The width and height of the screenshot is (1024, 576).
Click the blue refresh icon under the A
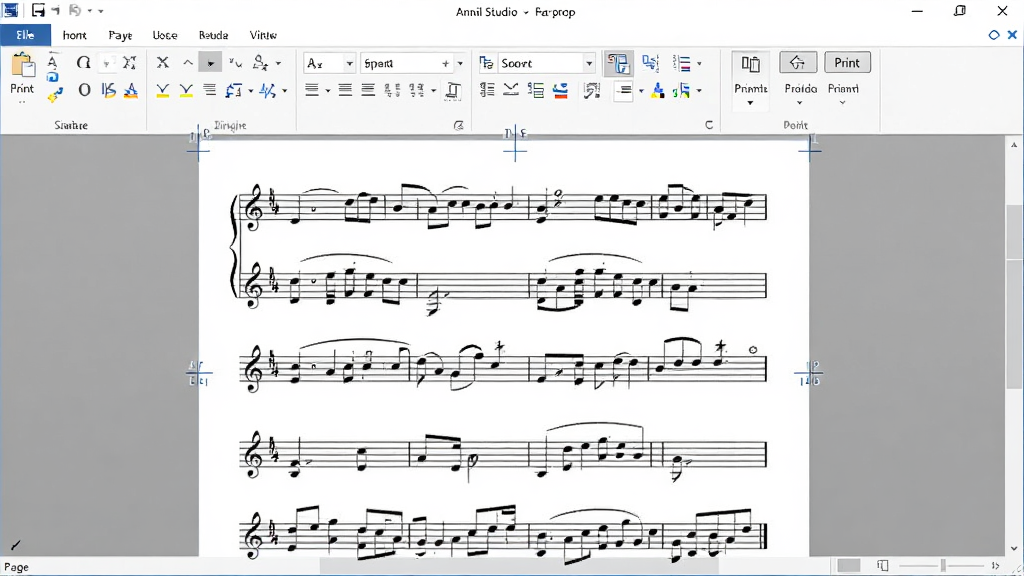coord(52,78)
